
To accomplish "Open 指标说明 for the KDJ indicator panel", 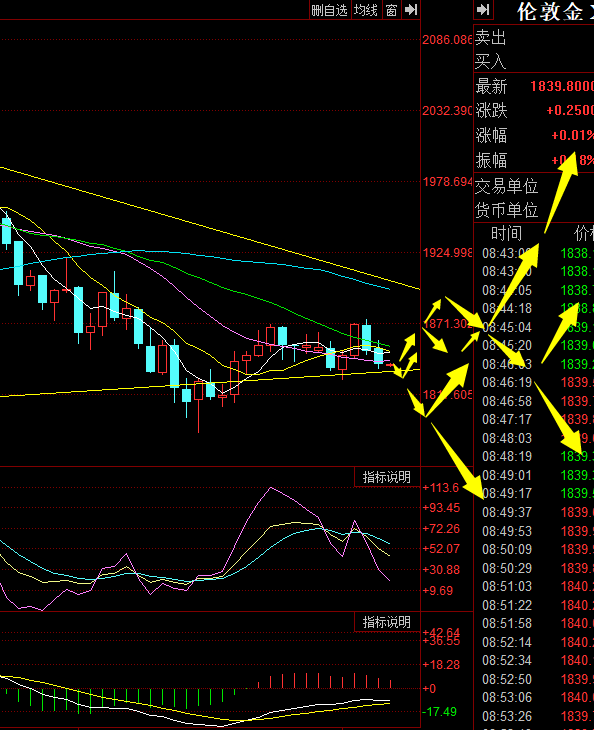I will tap(387, 477).
